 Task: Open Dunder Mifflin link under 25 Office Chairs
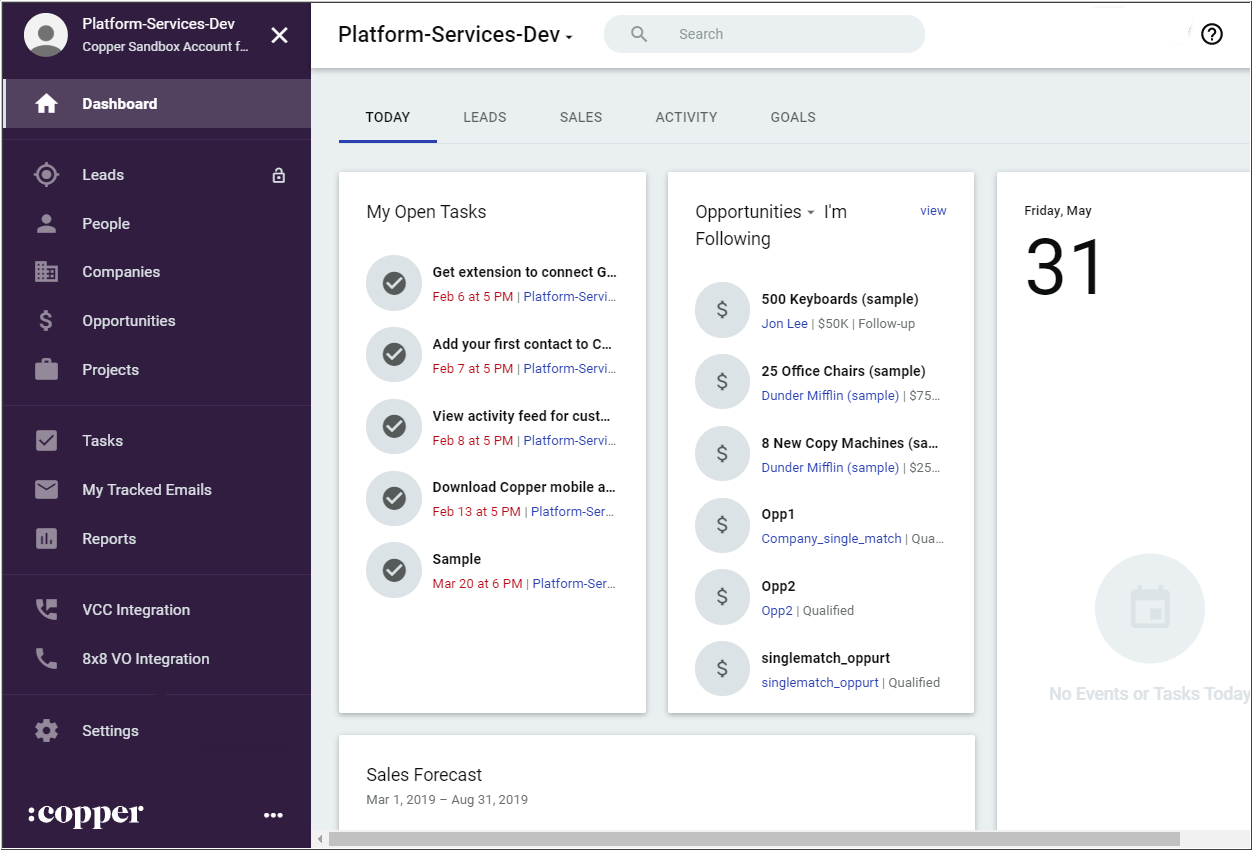[x=830, y=396]
